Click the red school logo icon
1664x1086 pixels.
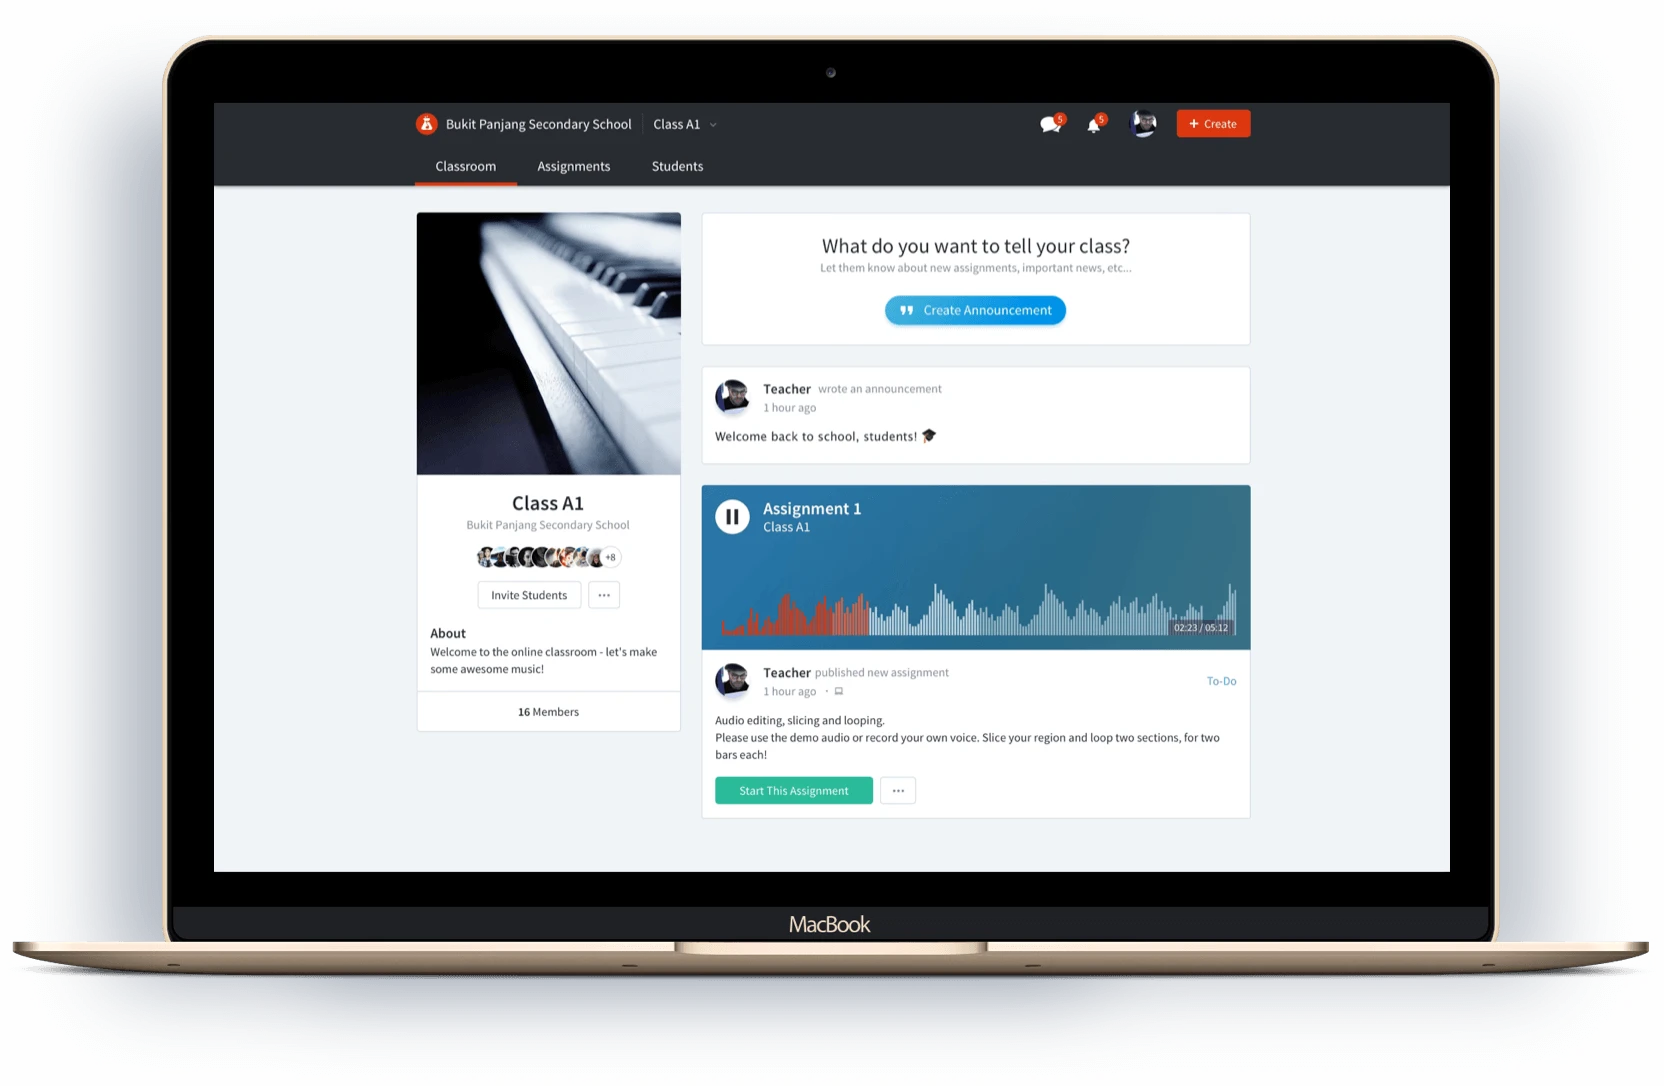[425, 123]
